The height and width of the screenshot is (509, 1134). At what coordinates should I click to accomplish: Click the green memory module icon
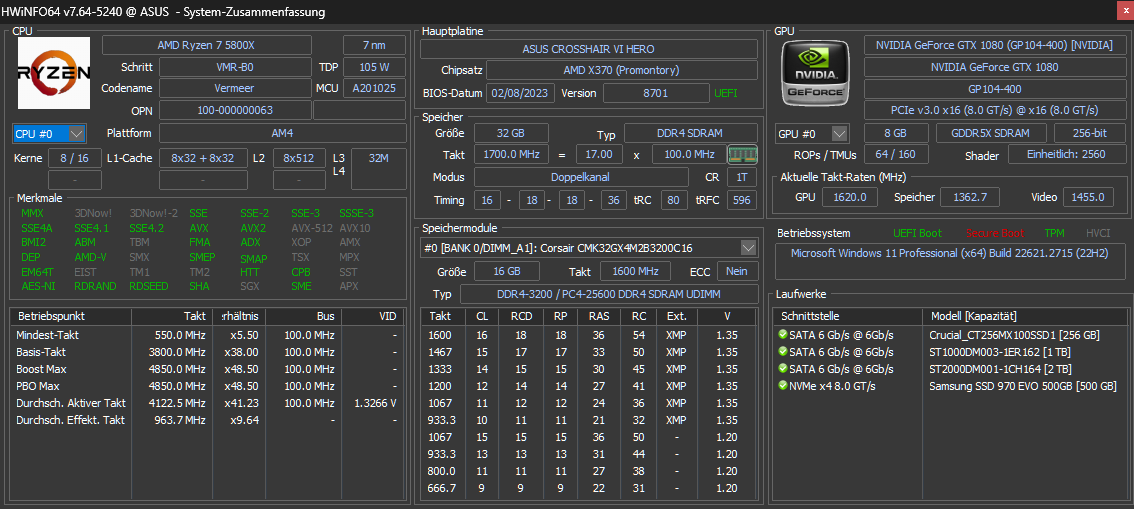742,155
